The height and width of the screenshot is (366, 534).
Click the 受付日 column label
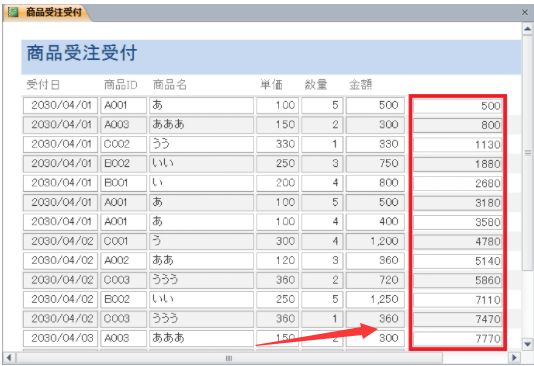pyautogui.click(x=43, y=84)
